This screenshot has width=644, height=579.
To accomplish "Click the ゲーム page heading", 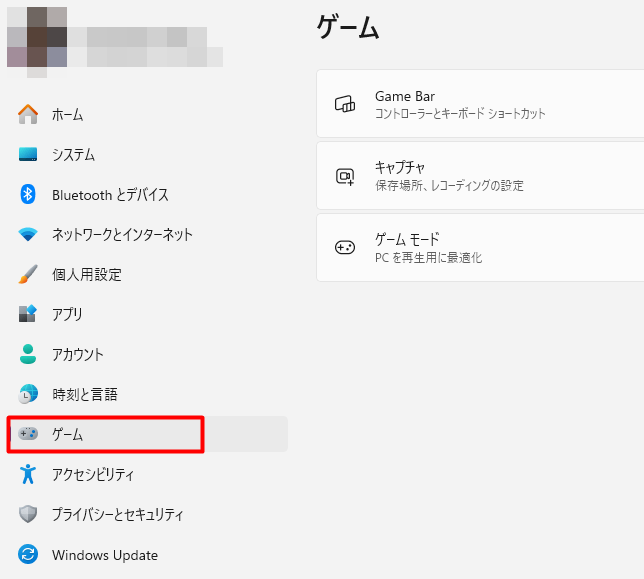I will click(347, 27).
